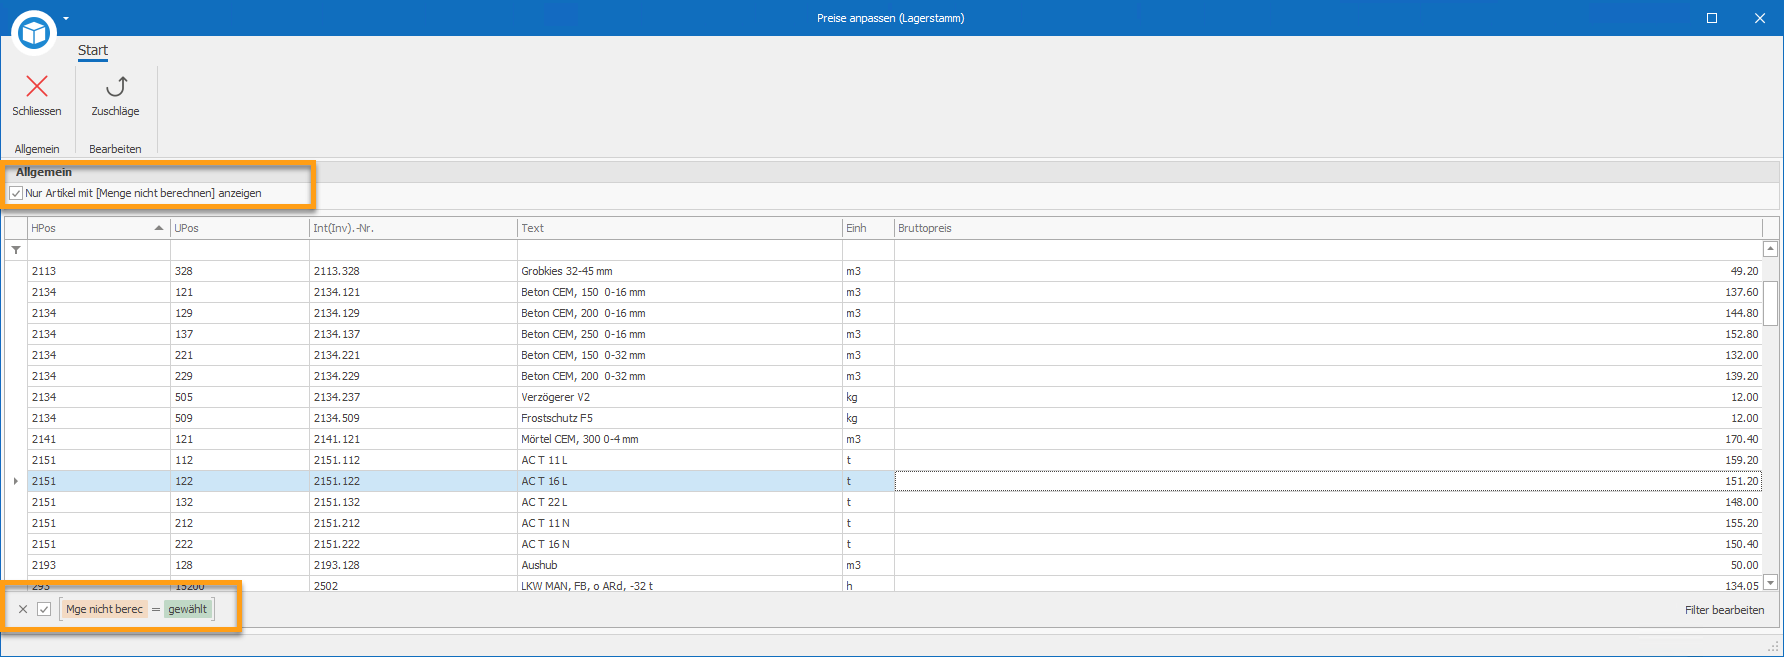Sort by Bruttopreis column header

click(1328, 228)
